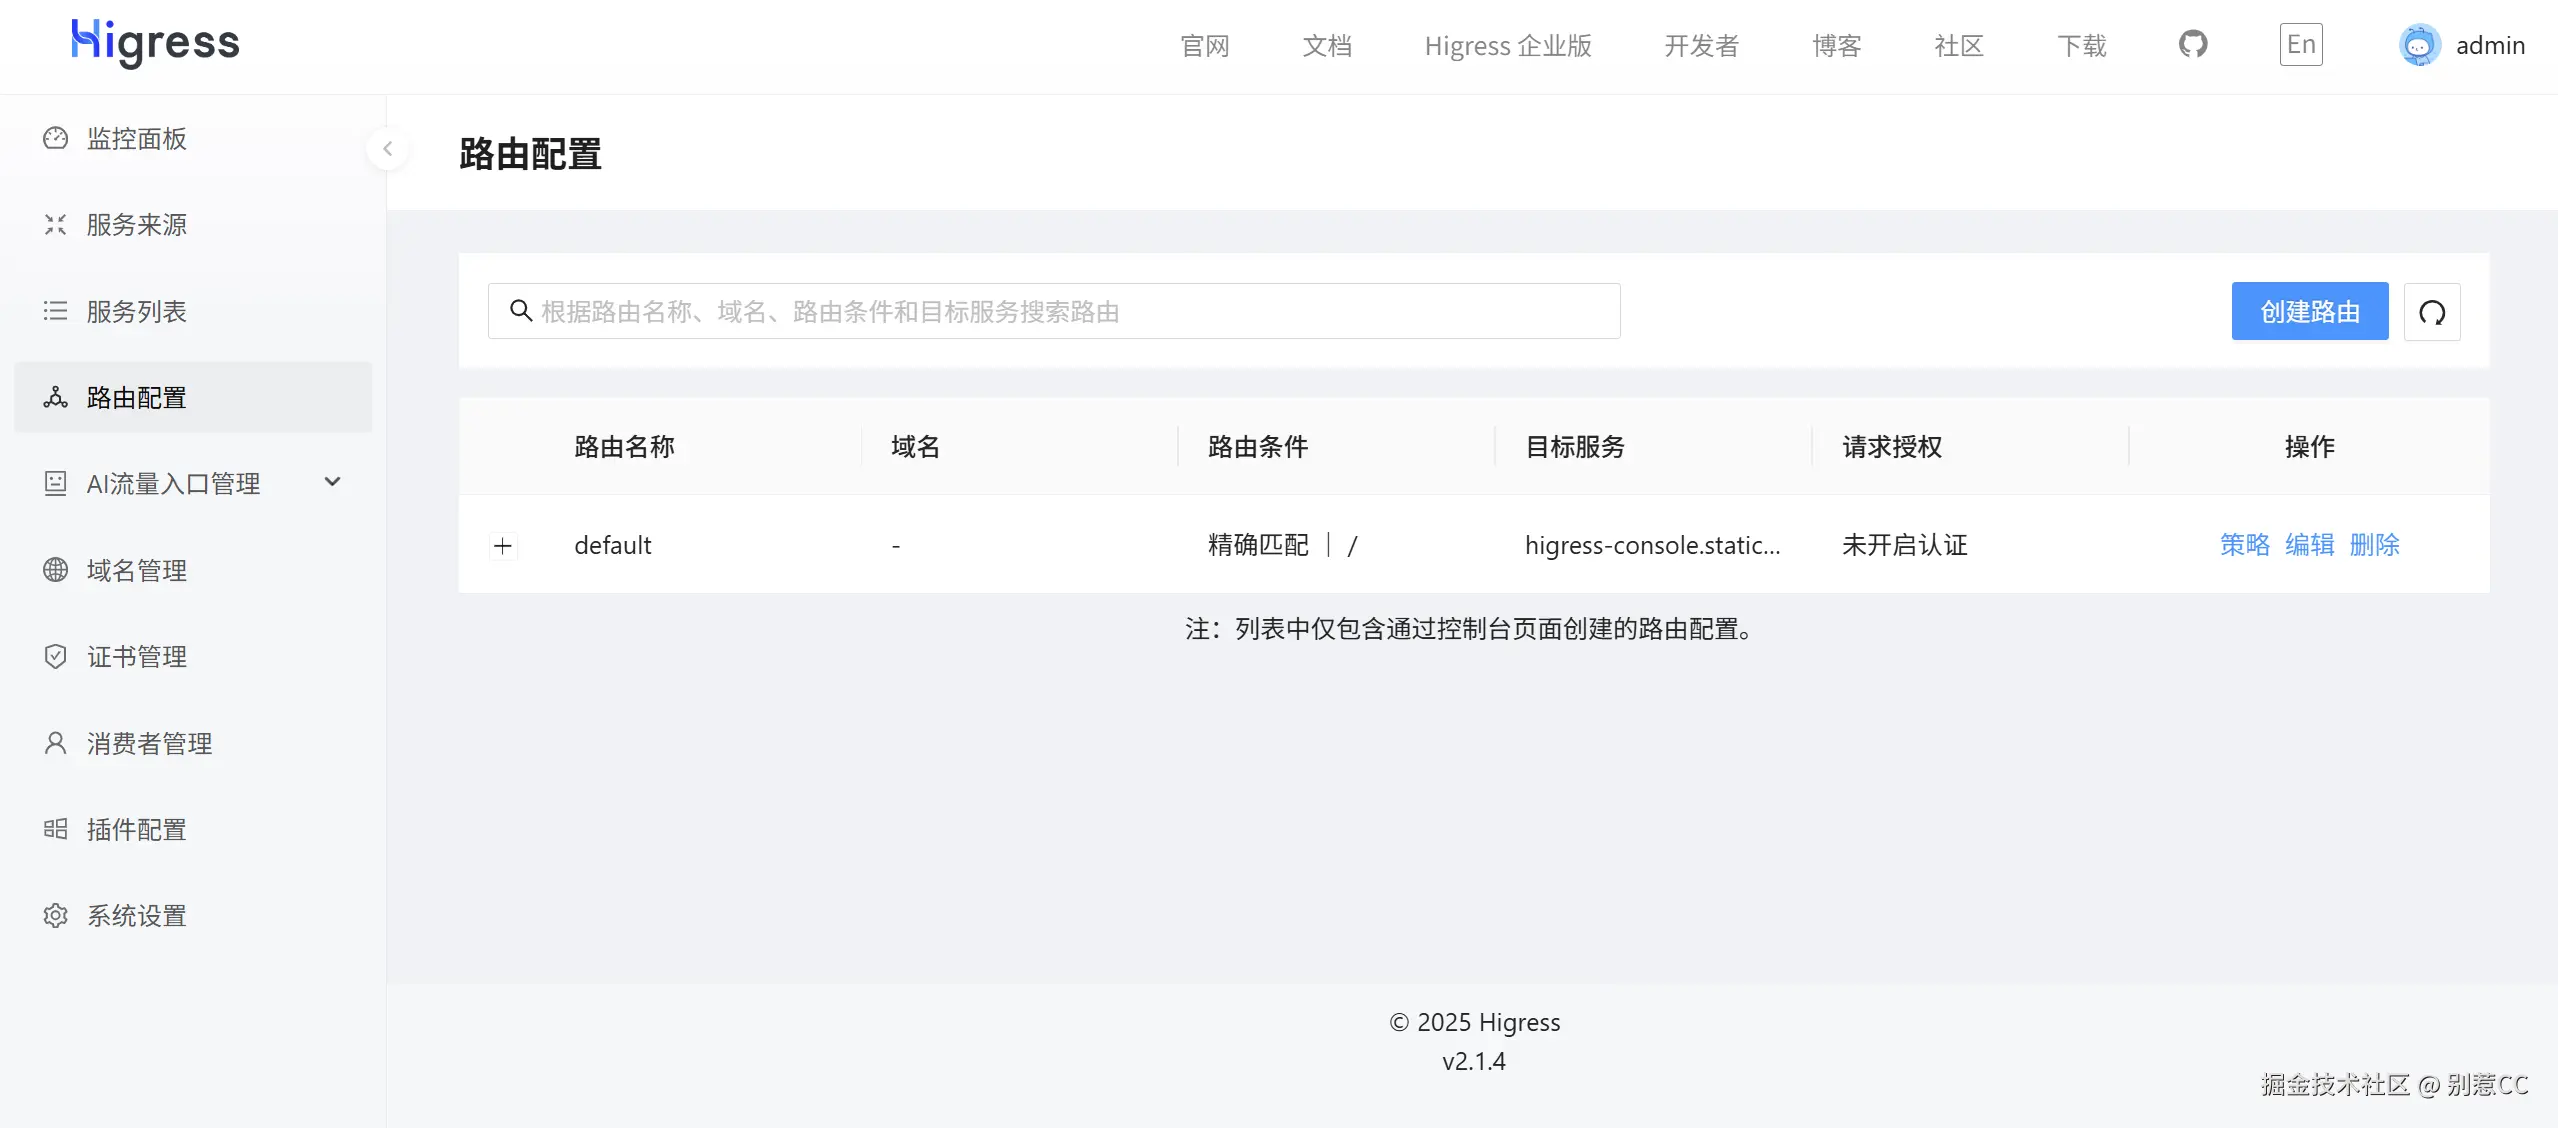
Task: Click the Higress logo
Action: (155, 43)
